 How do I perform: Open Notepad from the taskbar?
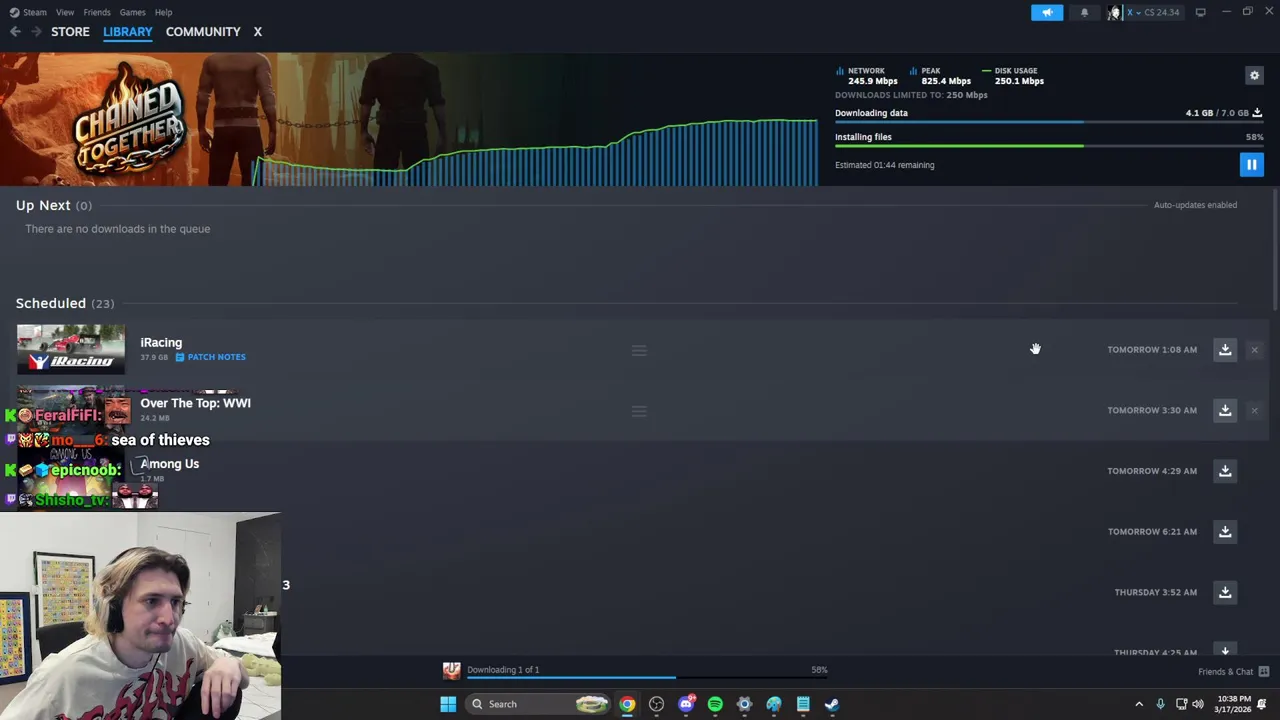click(803, 704)
